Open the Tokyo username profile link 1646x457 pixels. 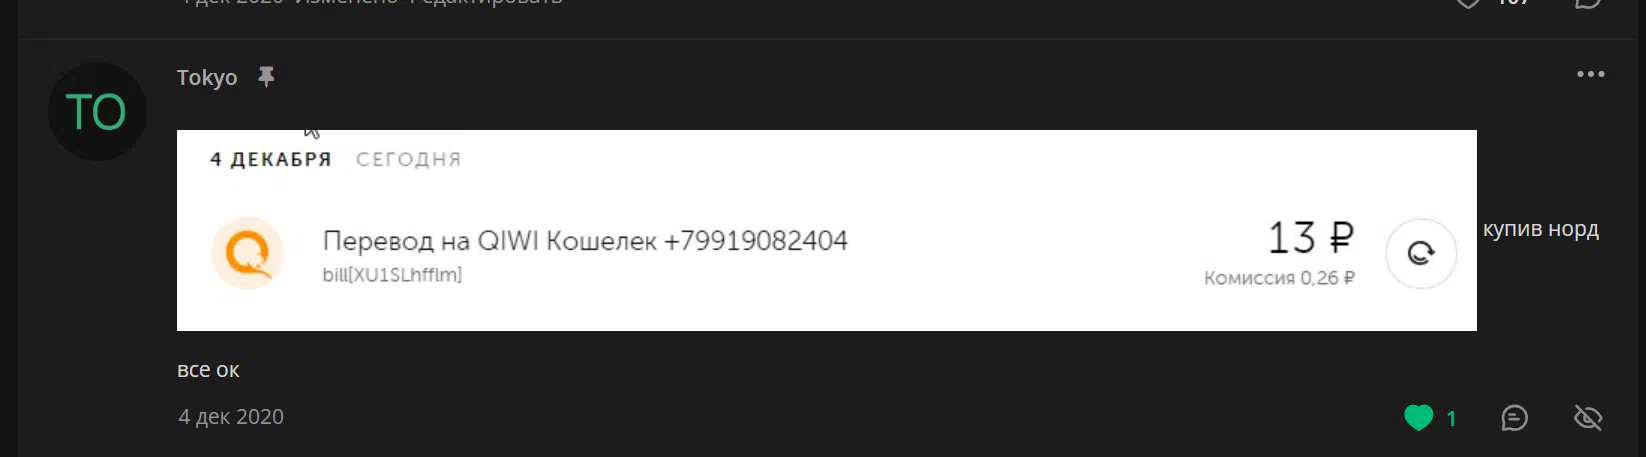pyautogui.click(x=207, y=78)
